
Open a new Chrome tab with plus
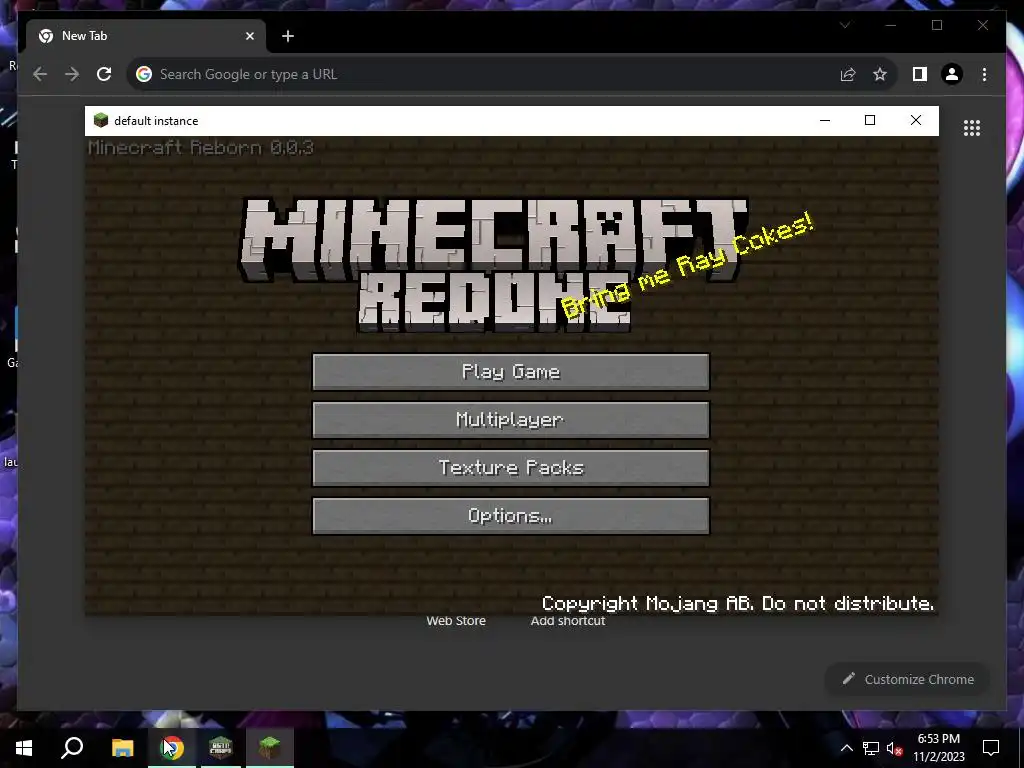tap(288, 36)
